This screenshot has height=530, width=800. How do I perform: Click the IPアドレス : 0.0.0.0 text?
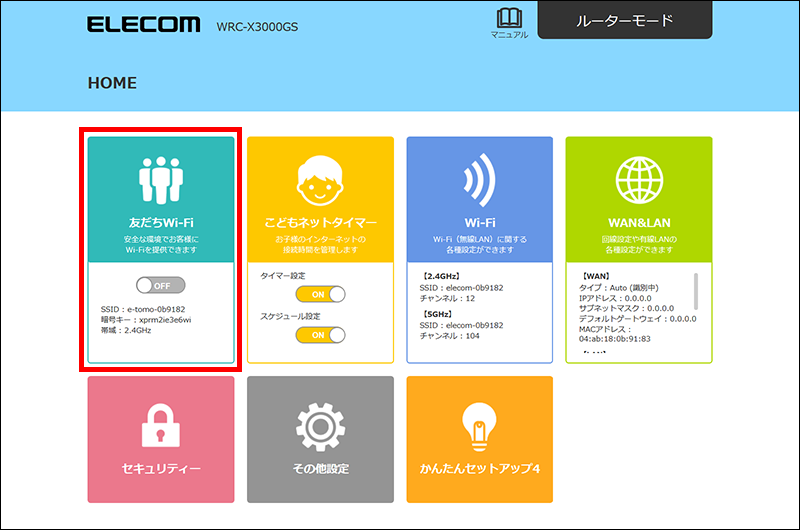coord(615,298)
